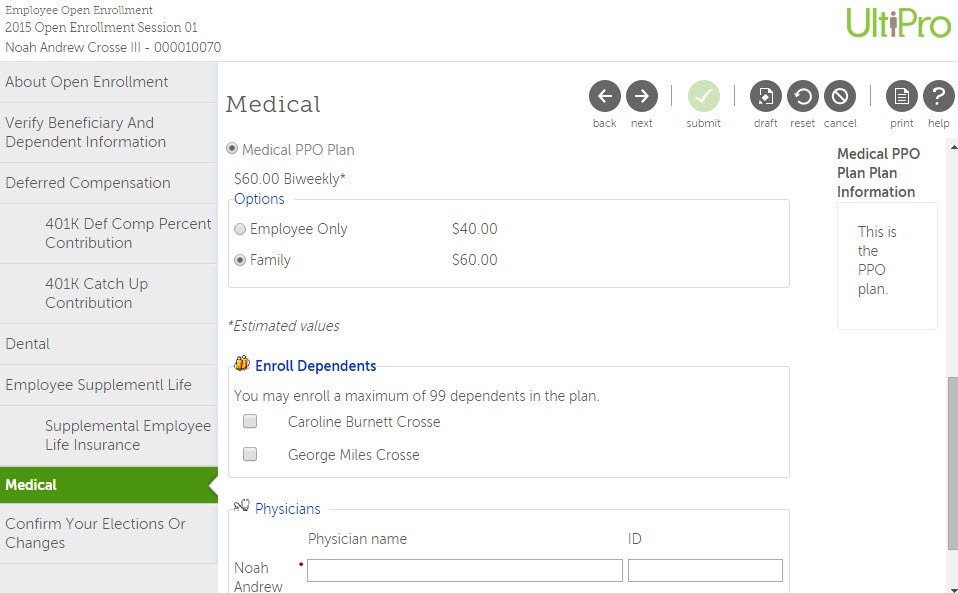The width and height of the screenshot is (958, 593).
Task: Choose the Medical PPO Plan radio button
Action: [232, 149]
